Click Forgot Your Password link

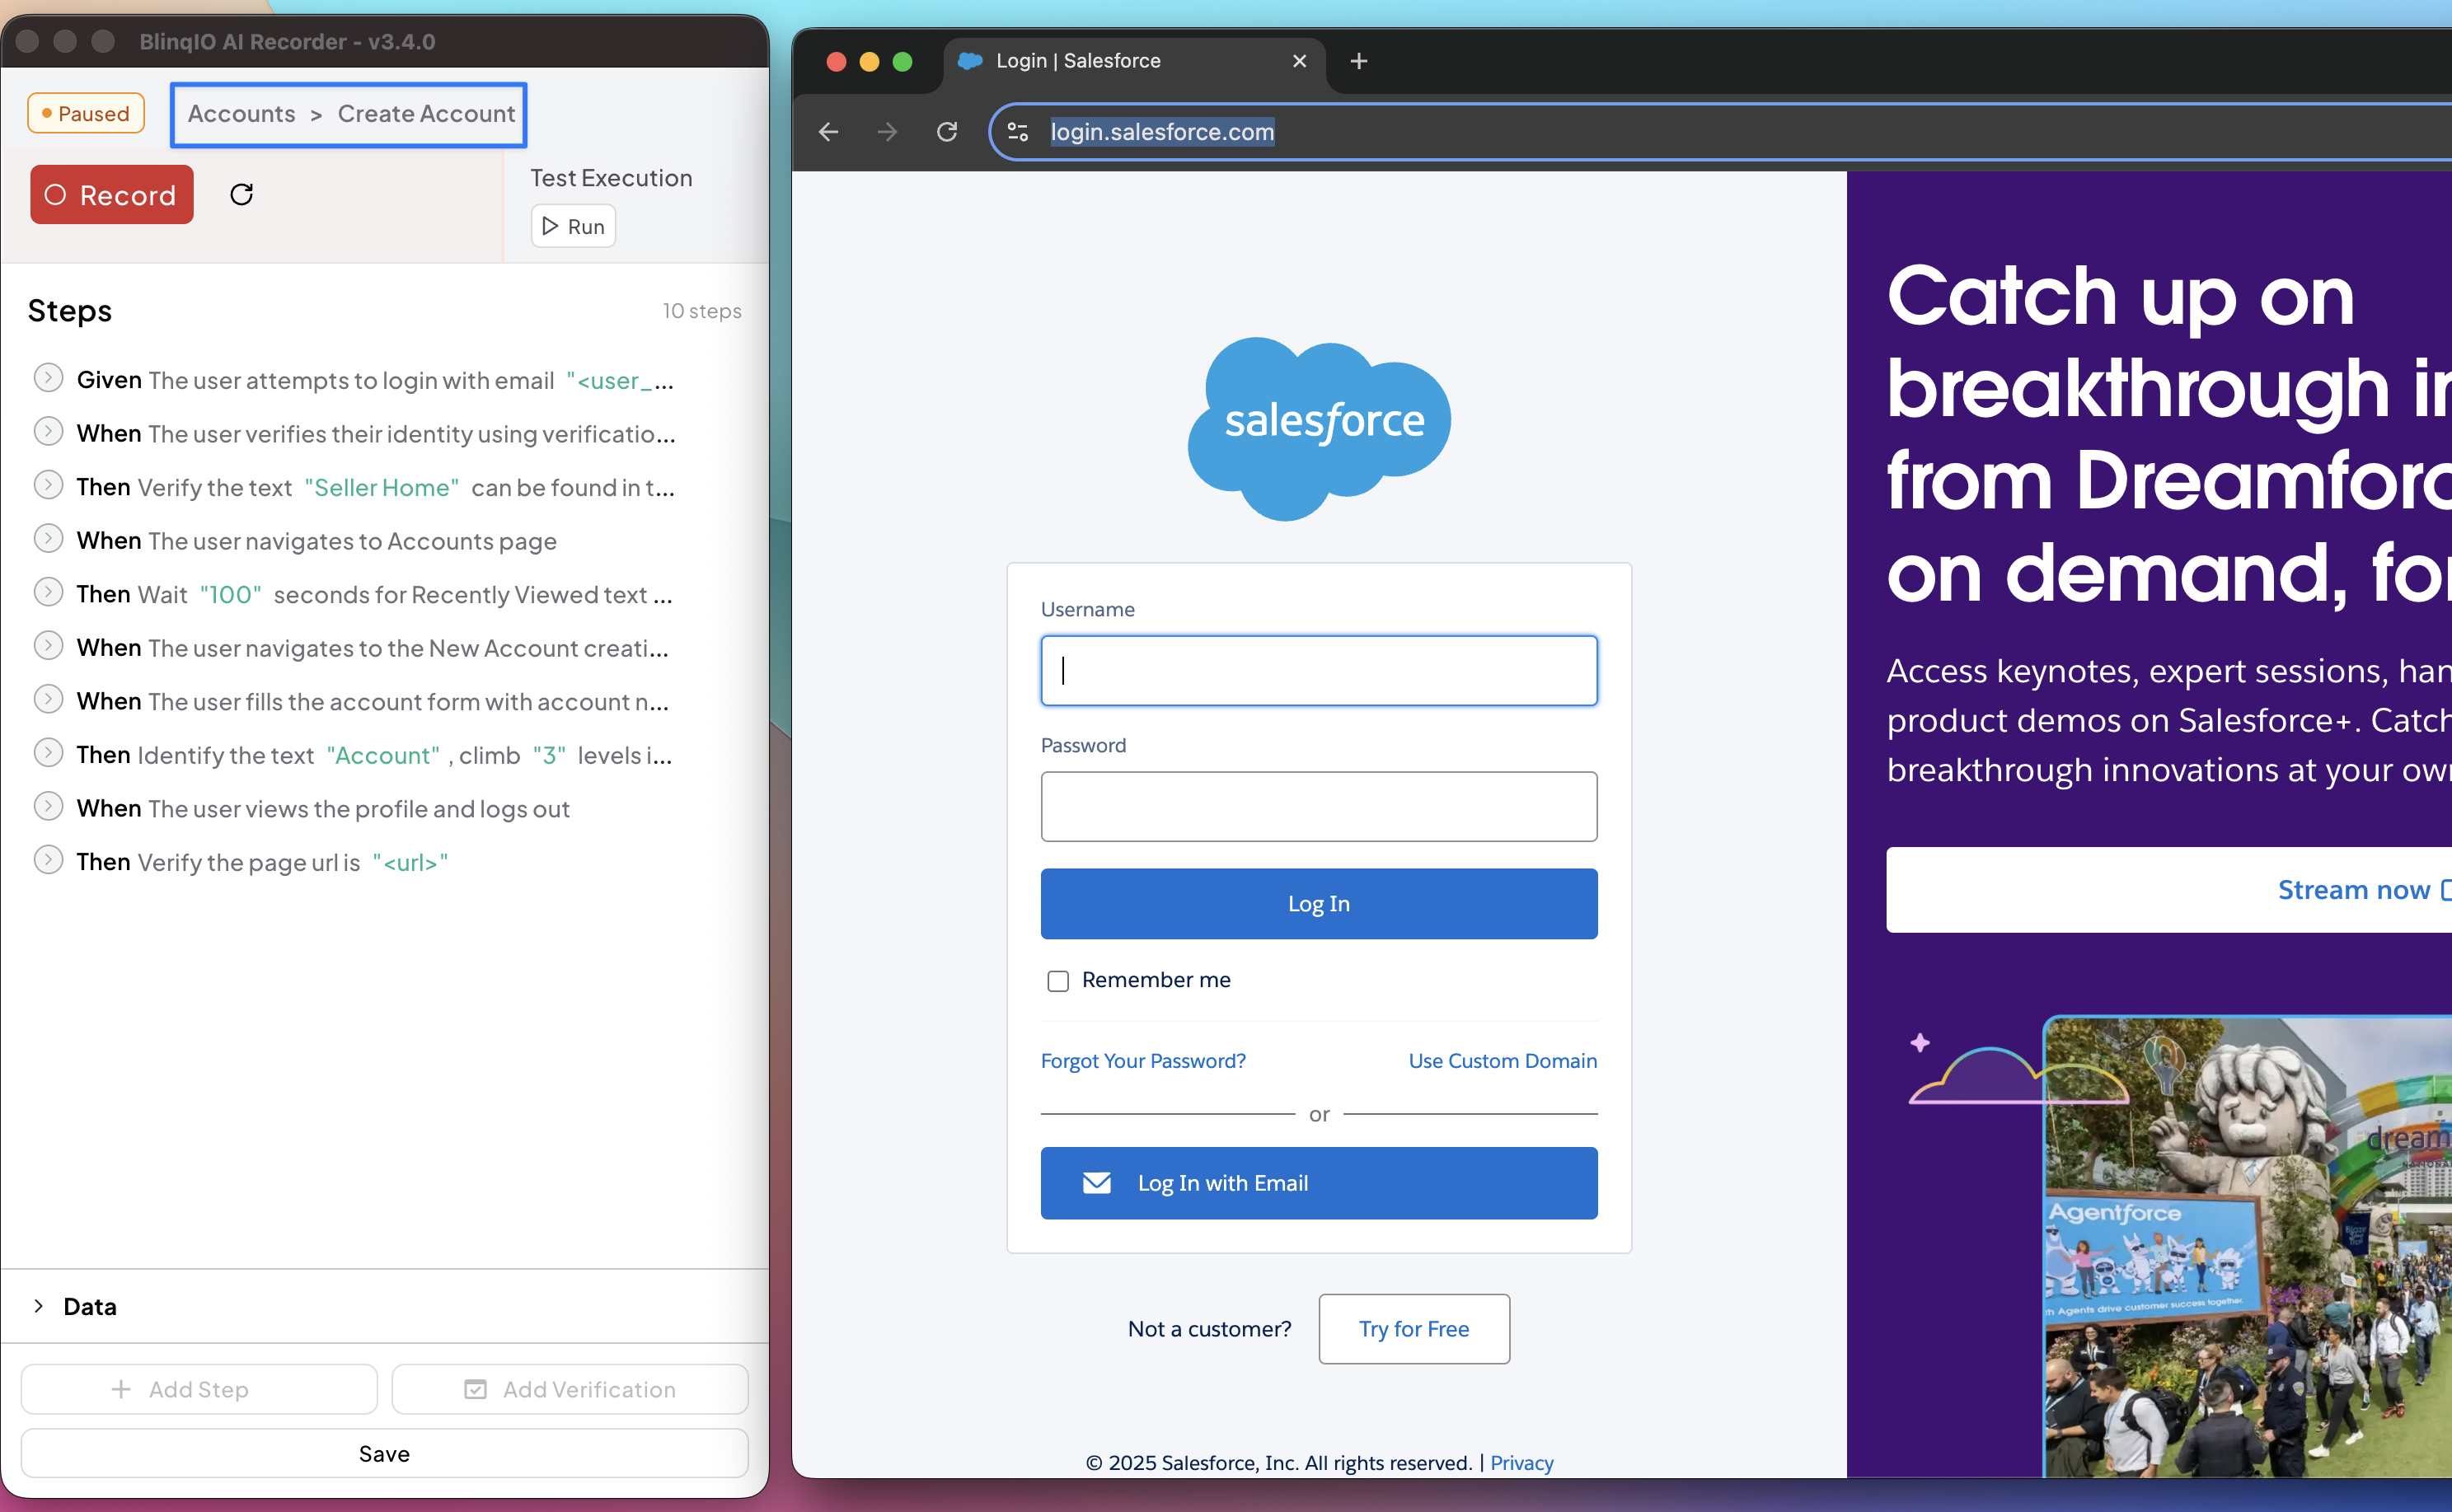pos(1142,1061)
